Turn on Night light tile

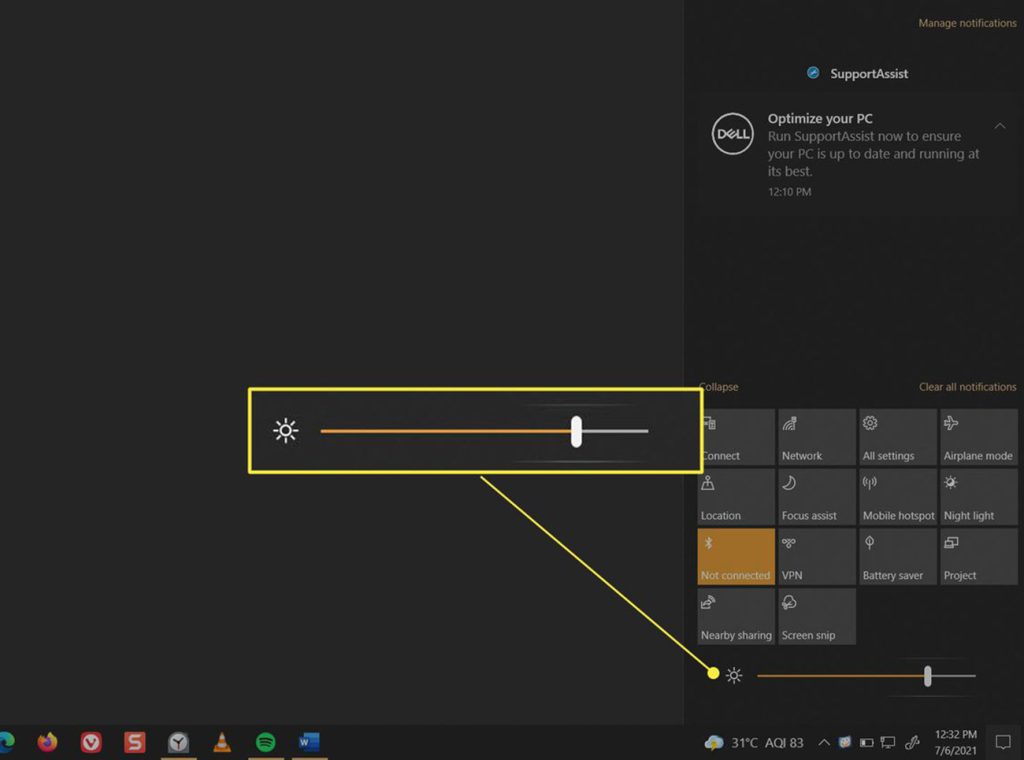pyautogui.click(x=977, y=497)
